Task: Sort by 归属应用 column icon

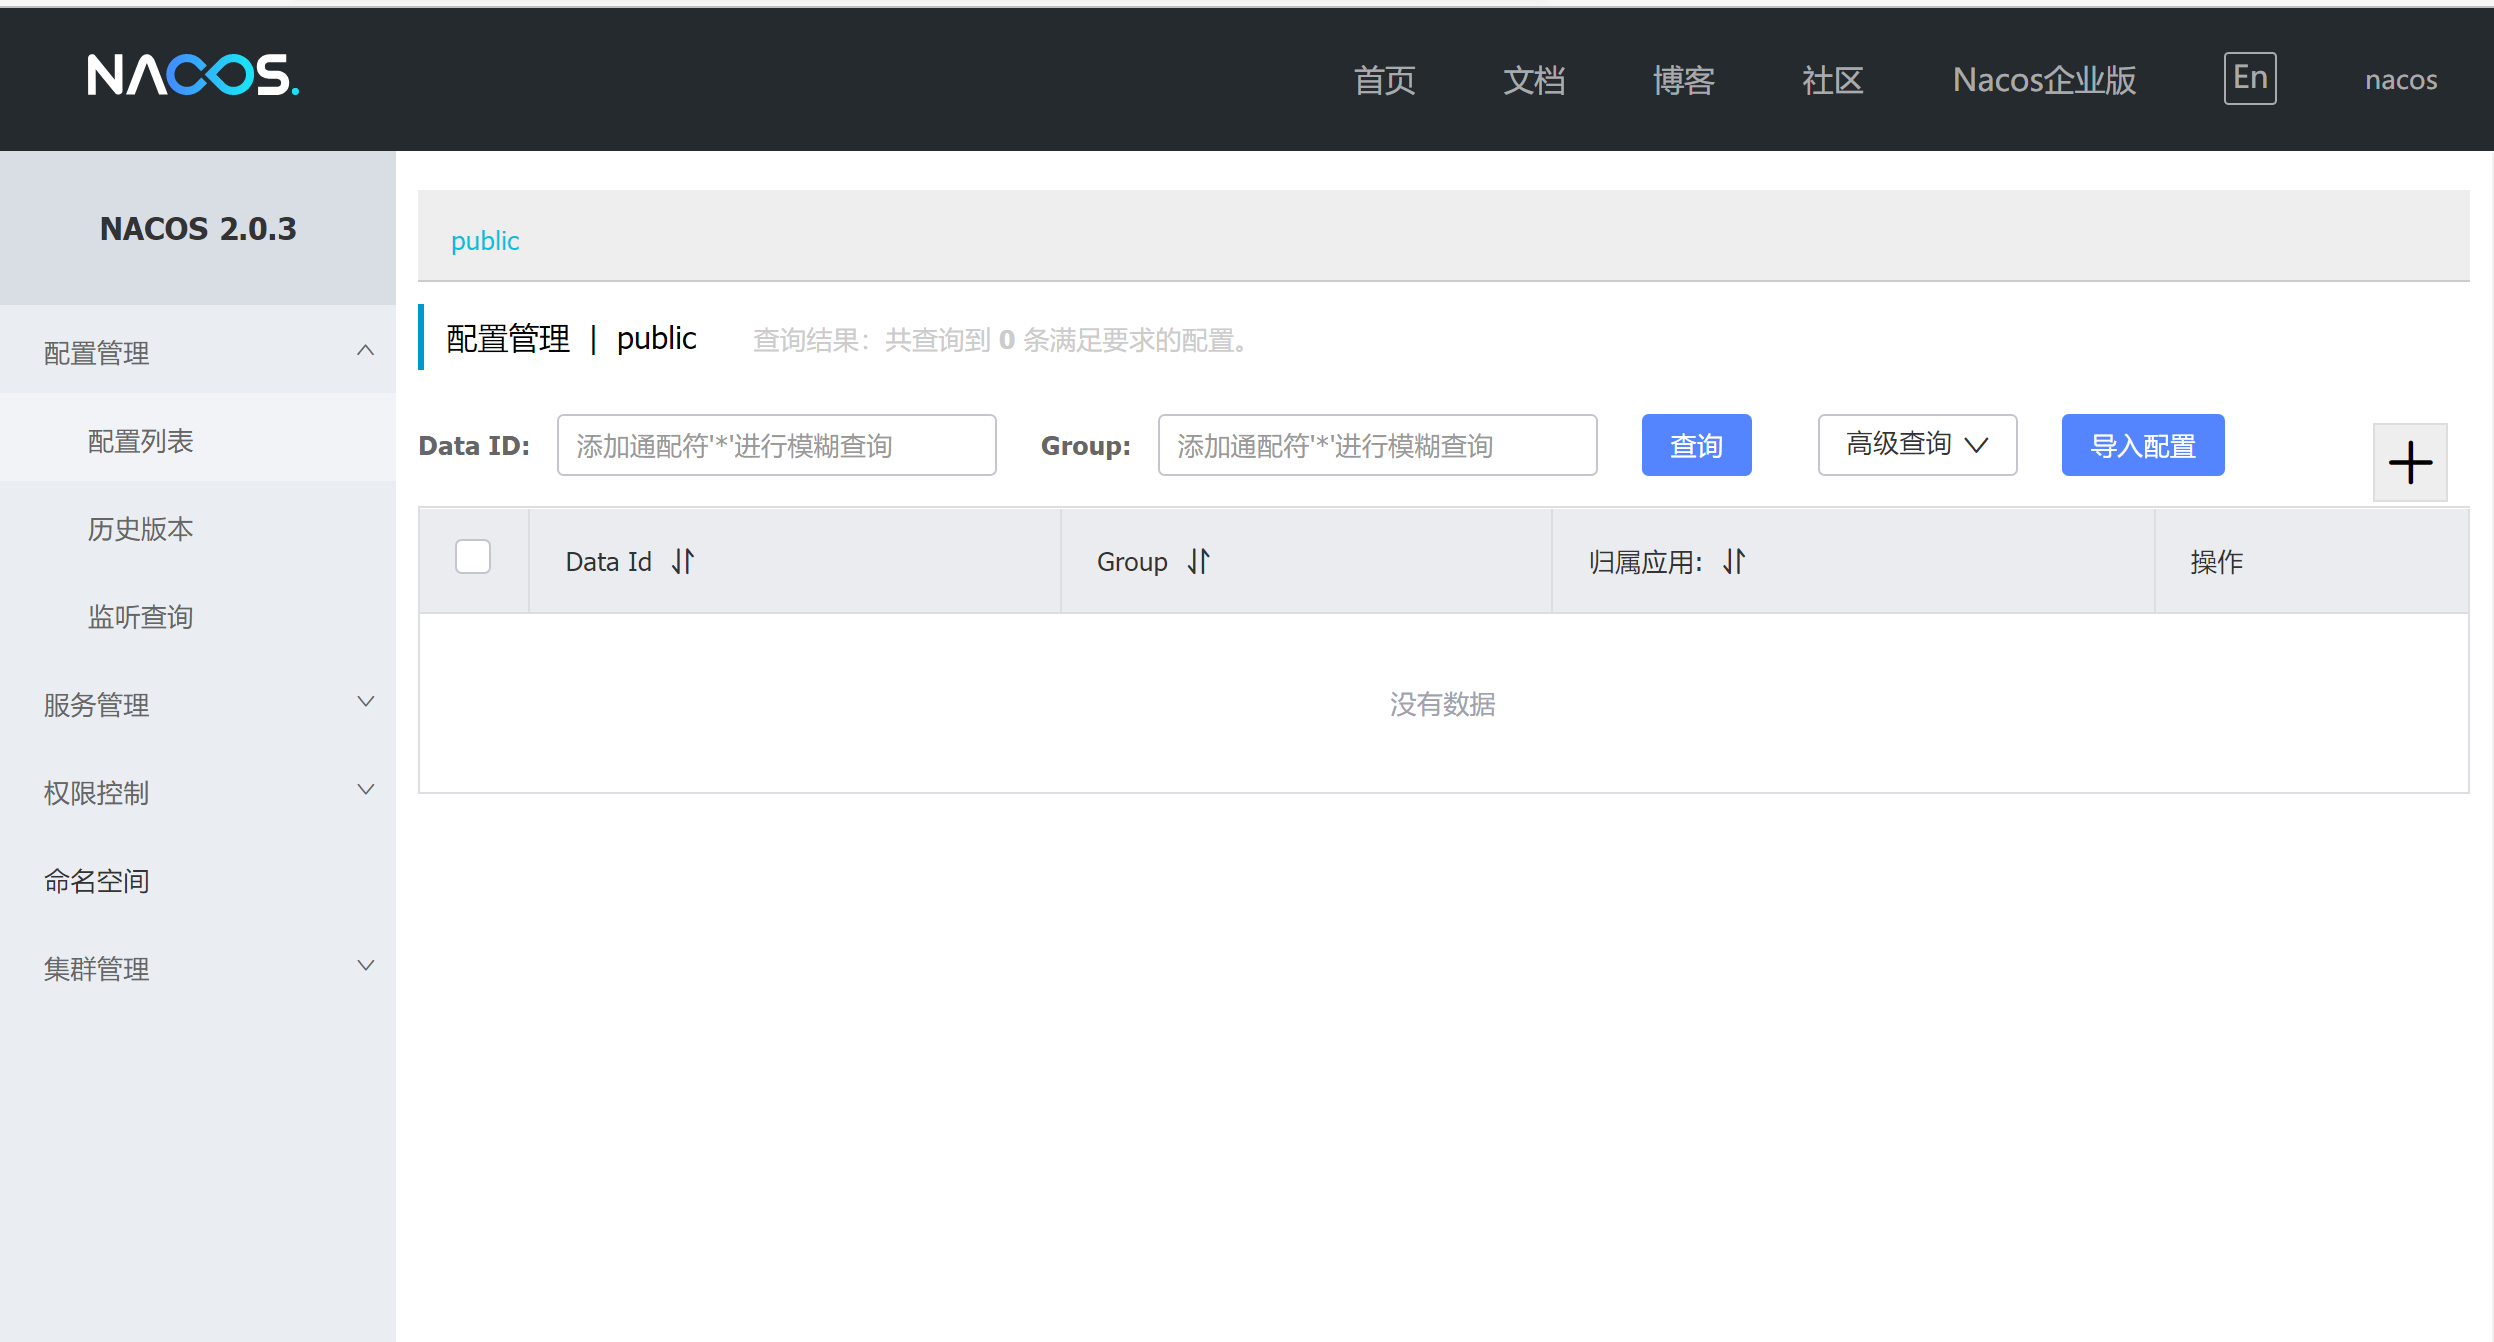Action: coord(1733,561)
